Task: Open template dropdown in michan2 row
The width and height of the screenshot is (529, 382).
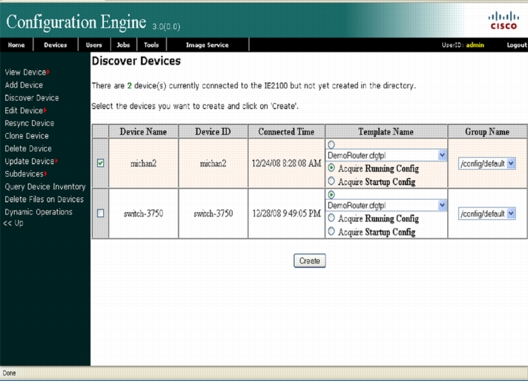Action: pos(386,156)
